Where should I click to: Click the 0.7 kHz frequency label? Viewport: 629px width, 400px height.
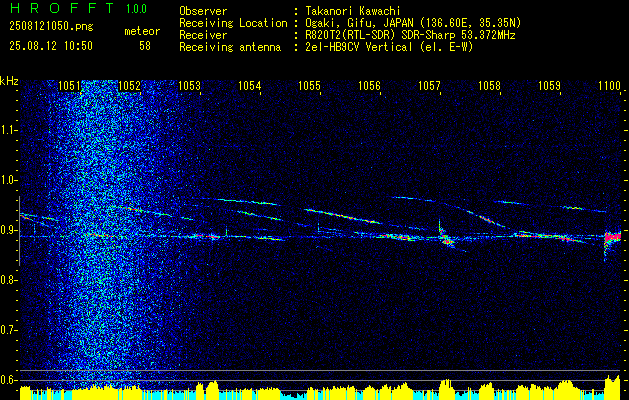click(7, 330)
